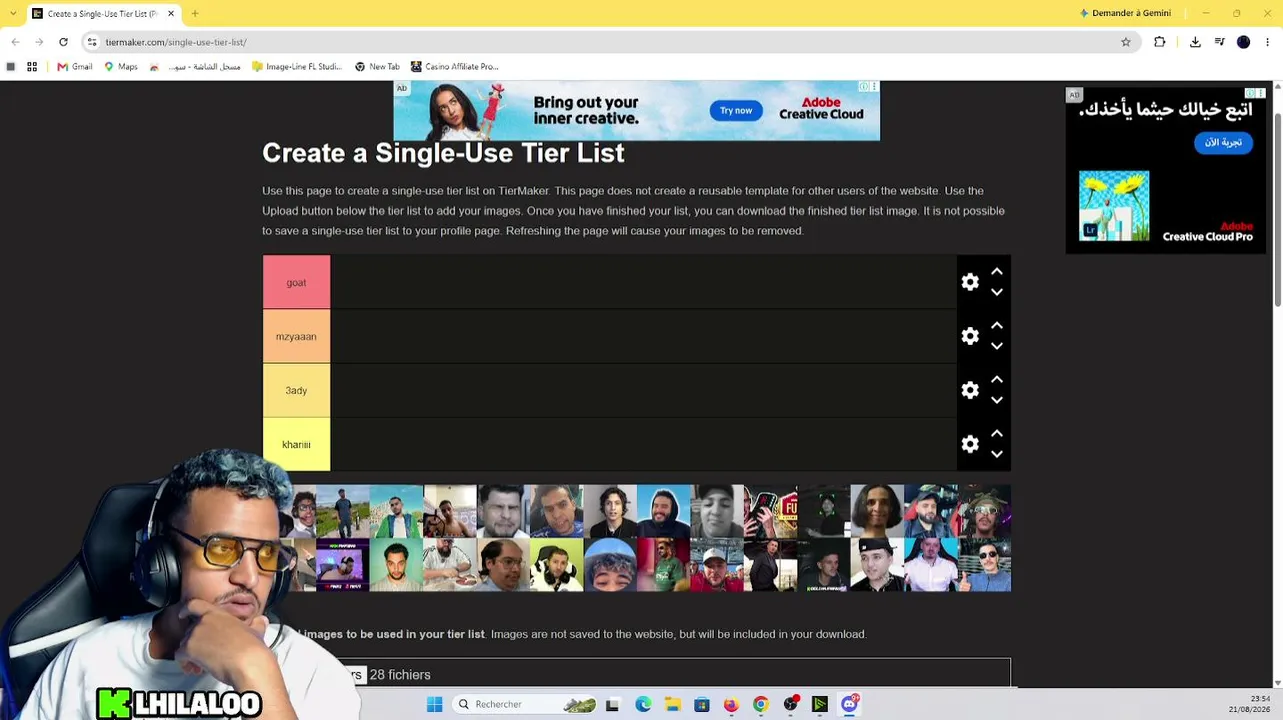Image resolution: width=1283 pixels, height=720 pixels.
Task: Select the mzyaaan tier label
Action: [x=296, y=336]
